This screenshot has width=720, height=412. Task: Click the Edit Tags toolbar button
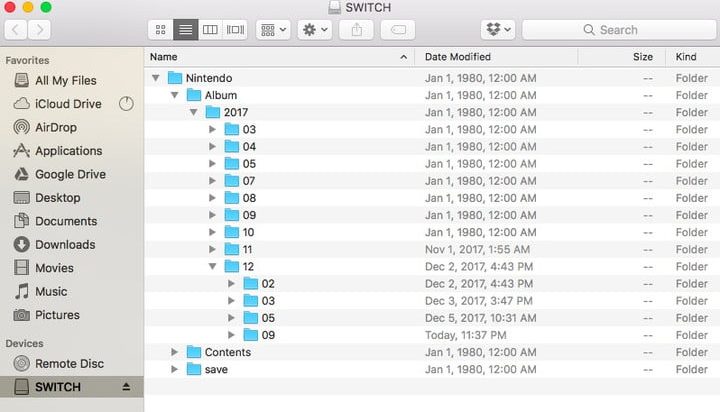(398, 30)
